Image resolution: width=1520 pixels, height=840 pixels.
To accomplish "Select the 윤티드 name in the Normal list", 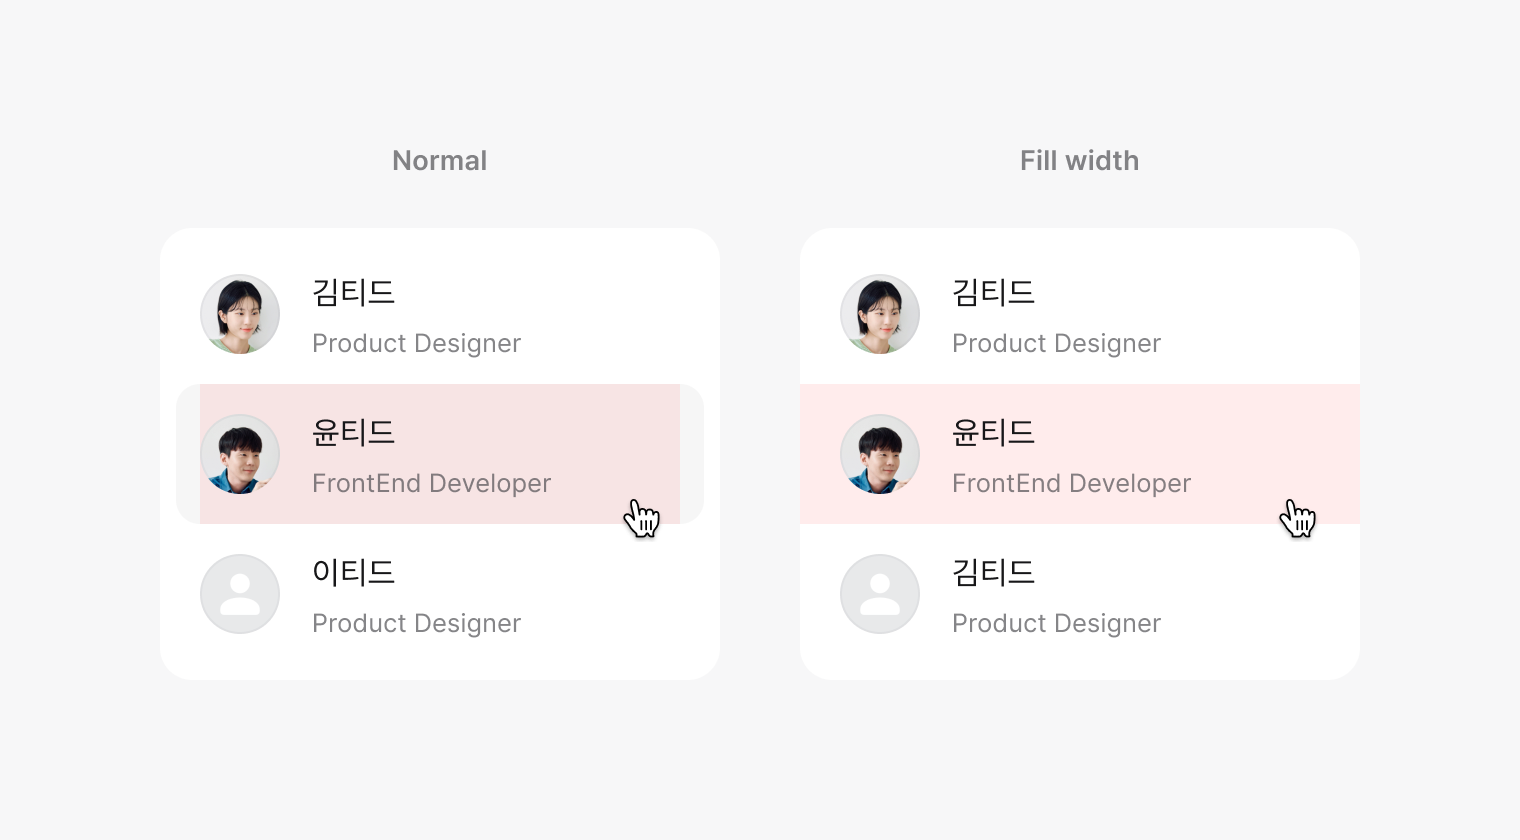I will point(353,432).
